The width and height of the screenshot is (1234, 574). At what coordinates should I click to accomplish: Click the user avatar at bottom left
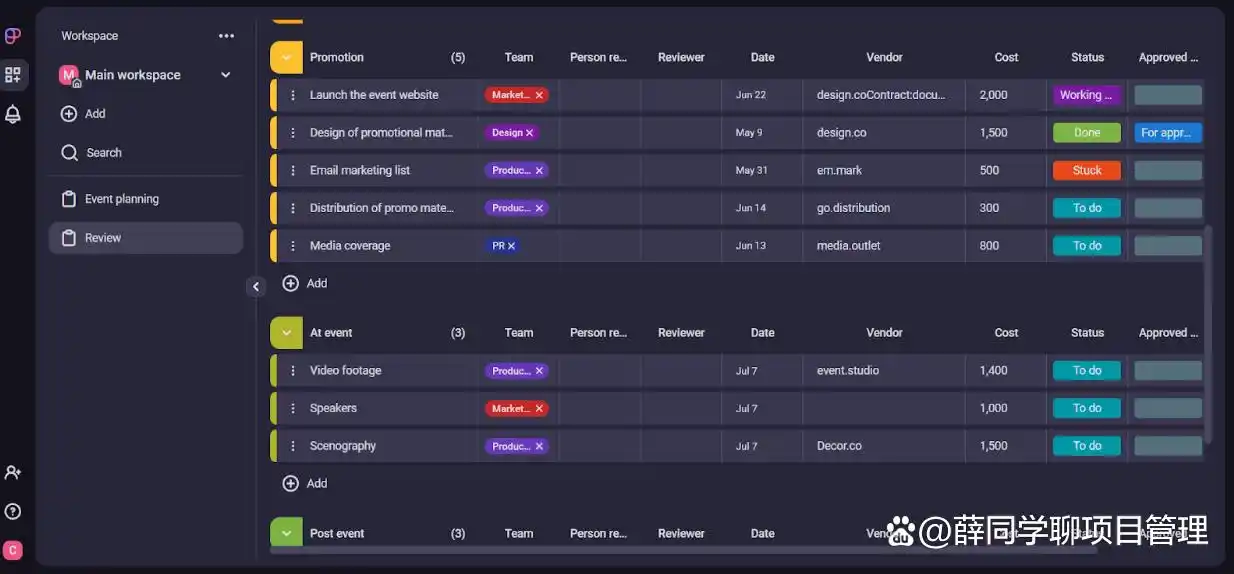13,550
